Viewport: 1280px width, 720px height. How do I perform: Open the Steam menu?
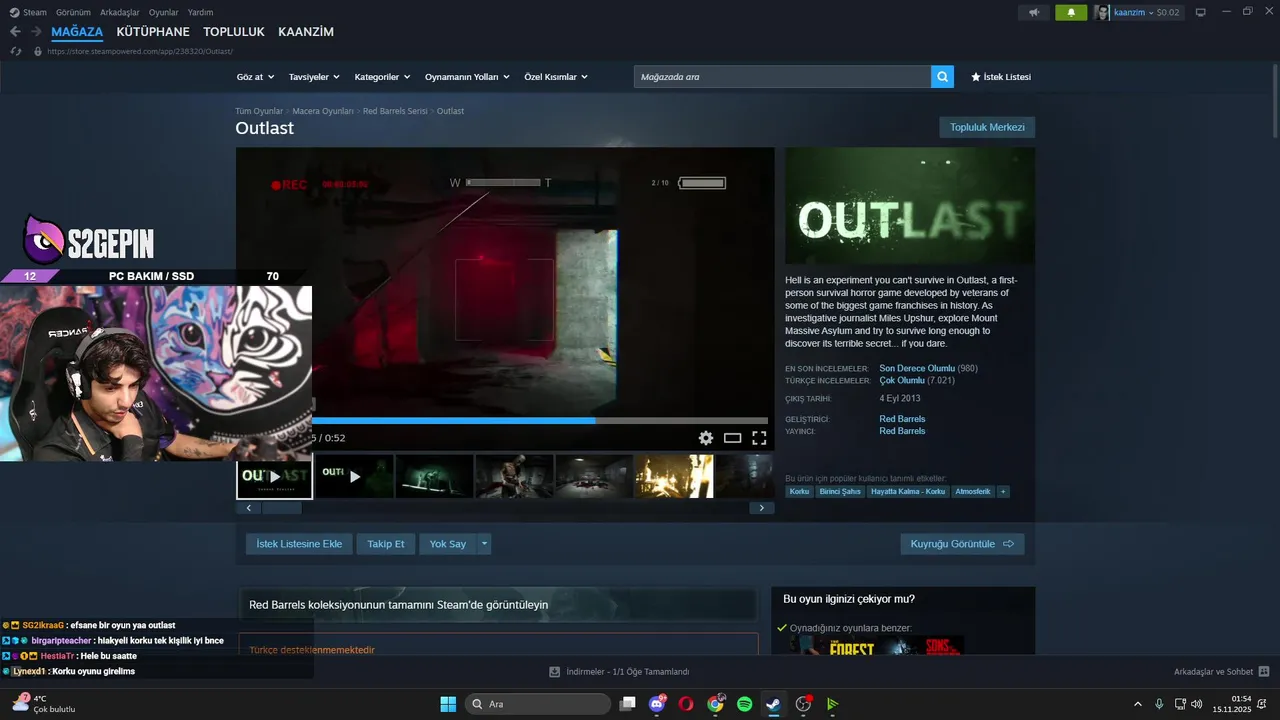pos(29,12)
